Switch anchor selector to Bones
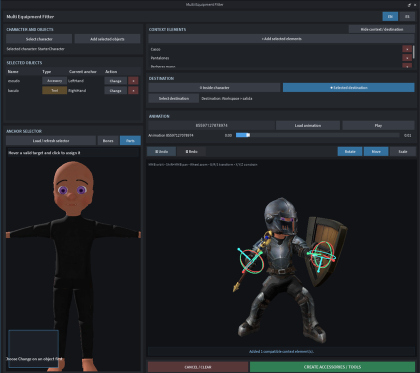The height and width of the screenshot is (373, 420). tap(108, 141)
